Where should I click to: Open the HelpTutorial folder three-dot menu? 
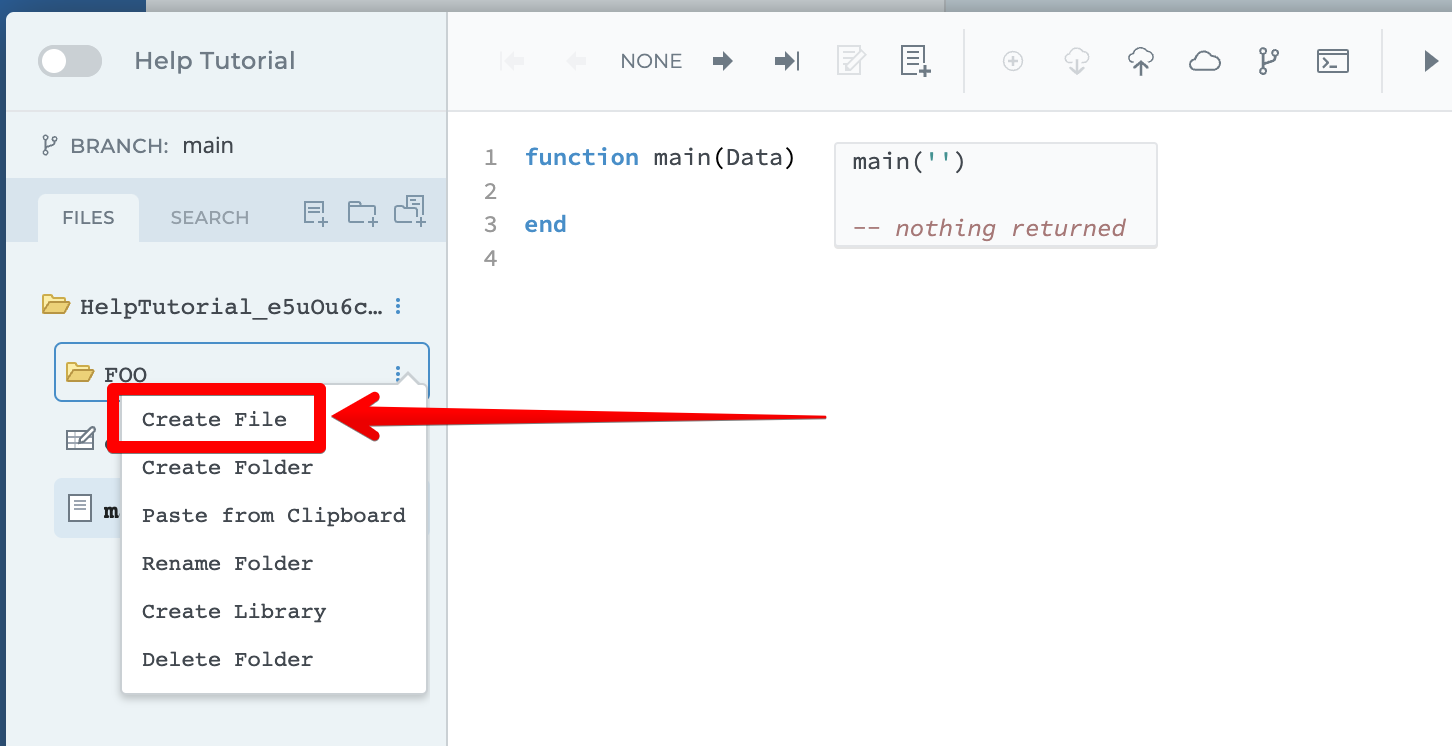tap(399, 306)
